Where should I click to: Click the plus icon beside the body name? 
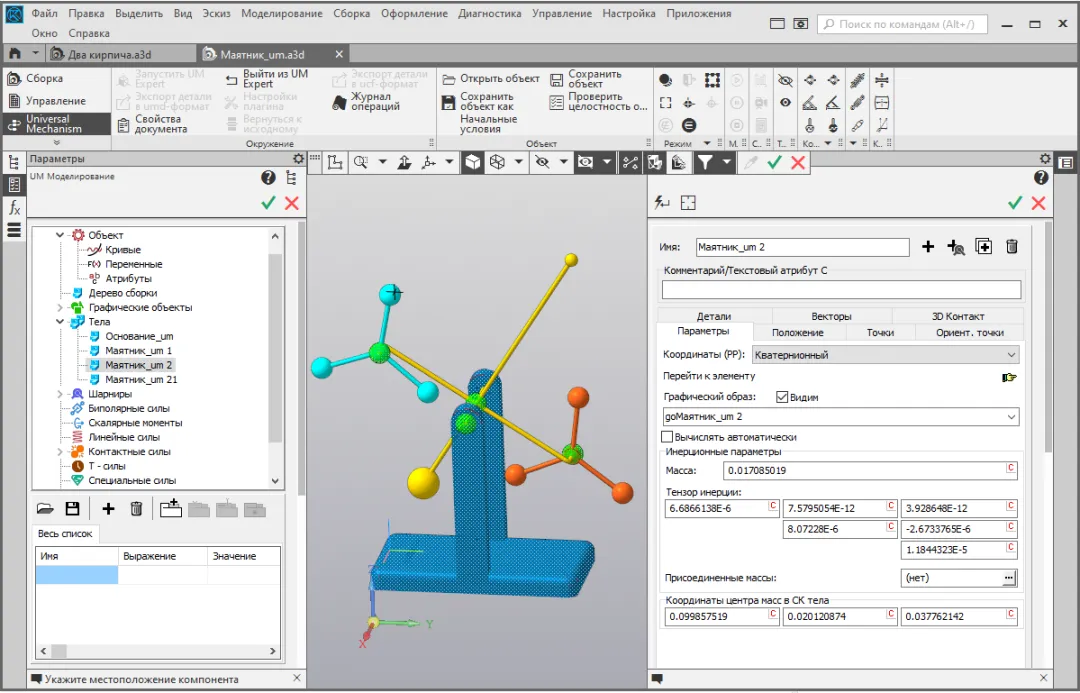(928, 247)
